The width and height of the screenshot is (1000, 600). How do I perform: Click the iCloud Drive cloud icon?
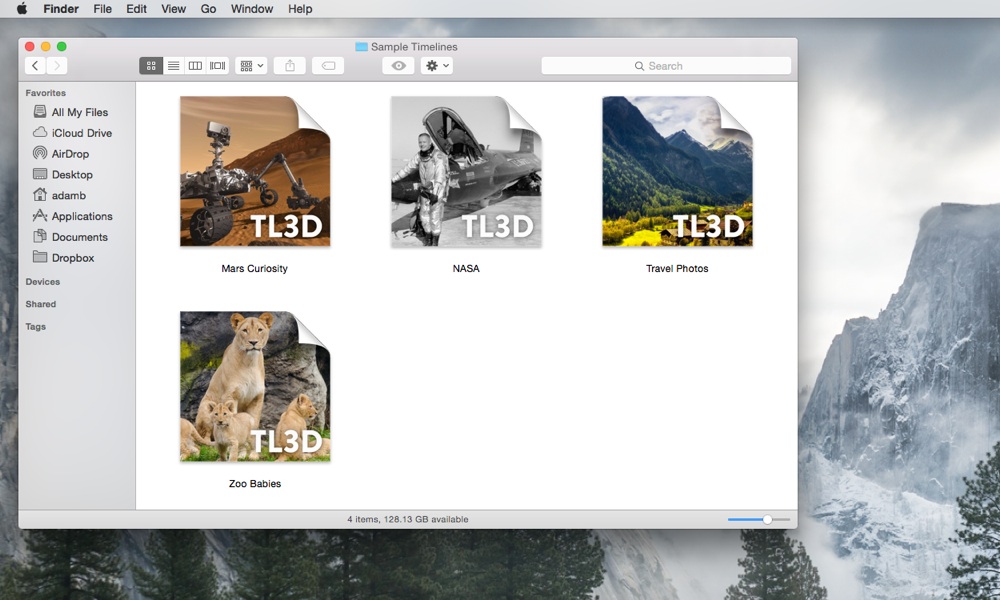[40, 132]
